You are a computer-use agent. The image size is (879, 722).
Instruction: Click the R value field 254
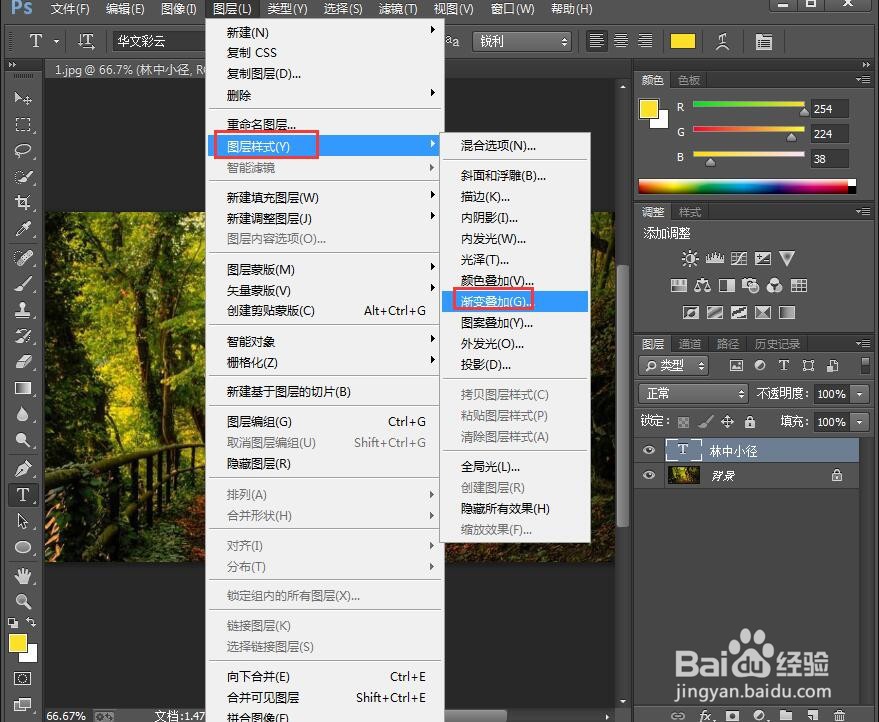pyautogui.click(x=829, y=109)
